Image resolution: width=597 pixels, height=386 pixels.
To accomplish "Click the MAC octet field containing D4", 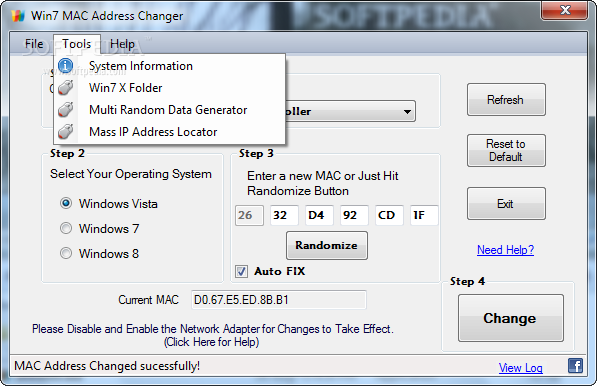I will (x=319, y=215).
